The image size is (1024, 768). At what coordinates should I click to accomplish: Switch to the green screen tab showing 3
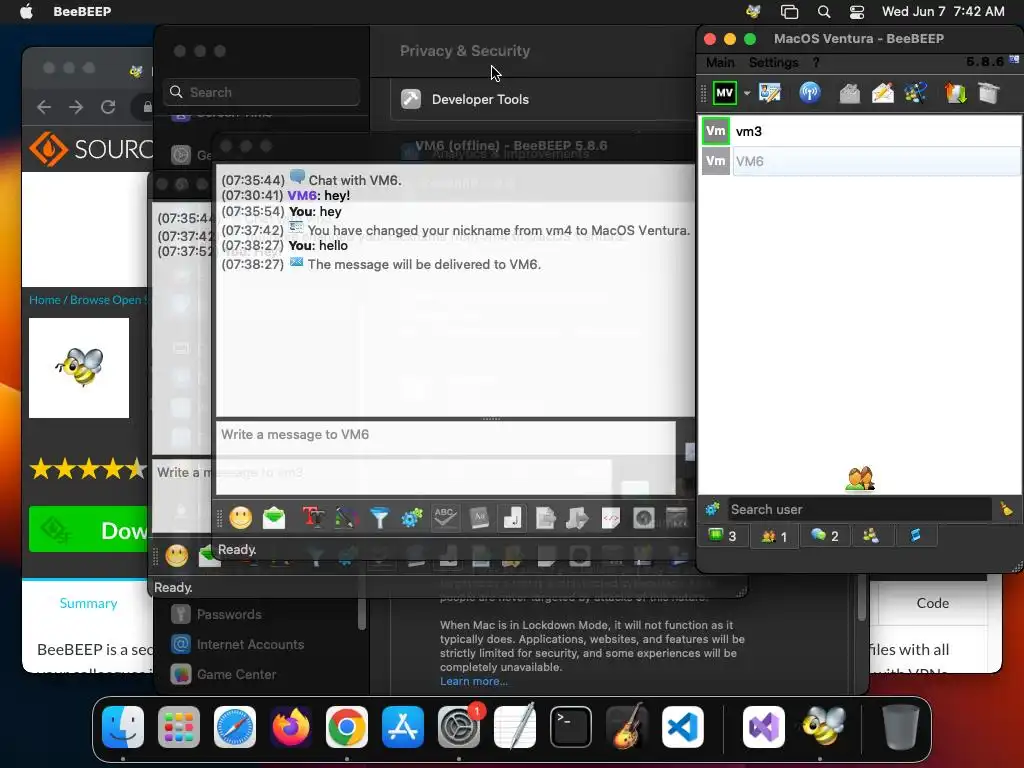722,536
